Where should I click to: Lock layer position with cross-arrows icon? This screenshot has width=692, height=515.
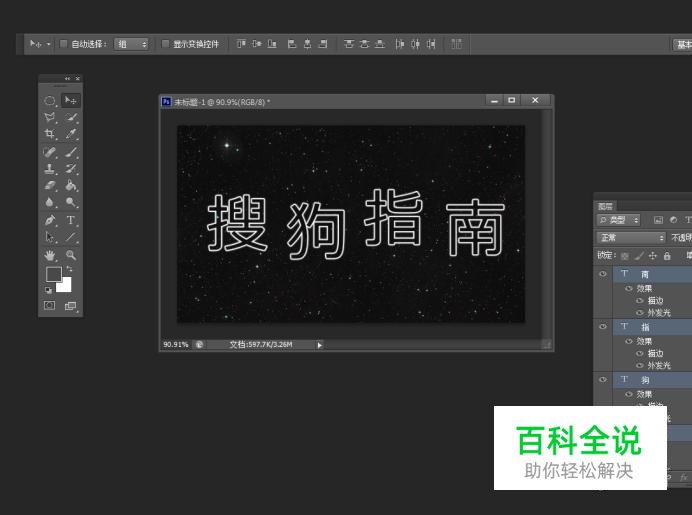click(x=653, y=256)
